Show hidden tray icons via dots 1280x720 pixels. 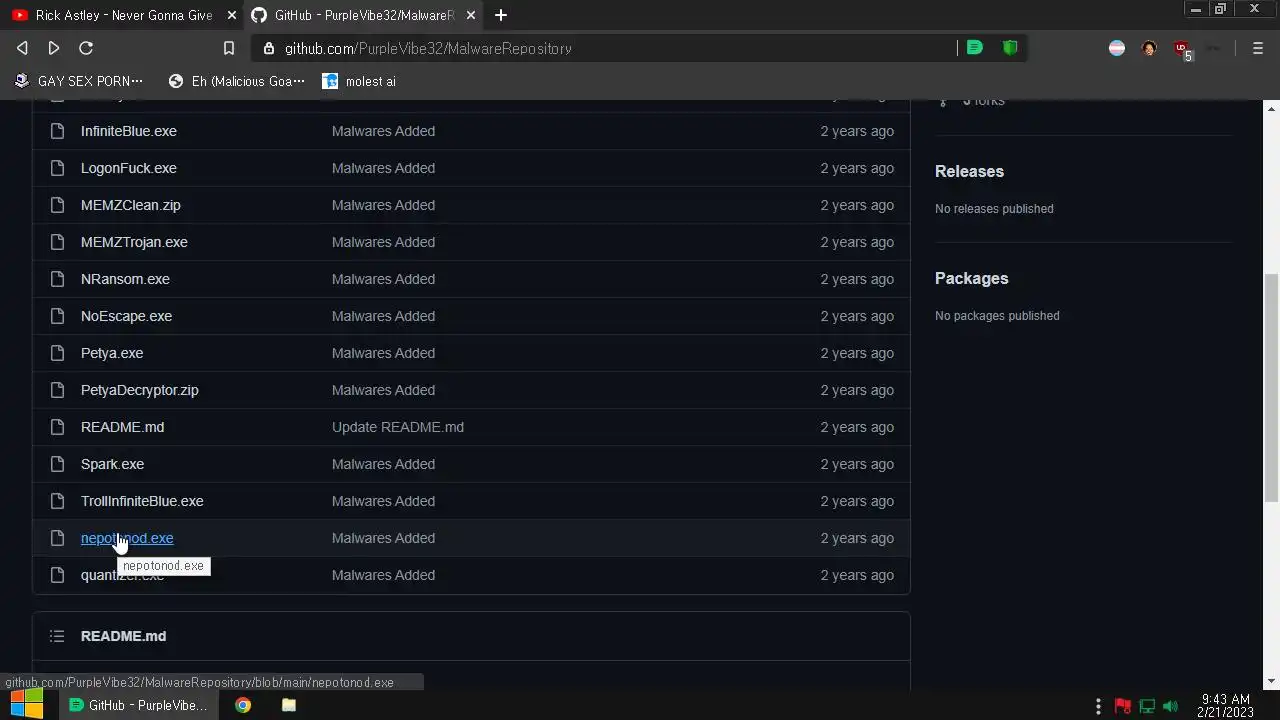[1098, 706]
